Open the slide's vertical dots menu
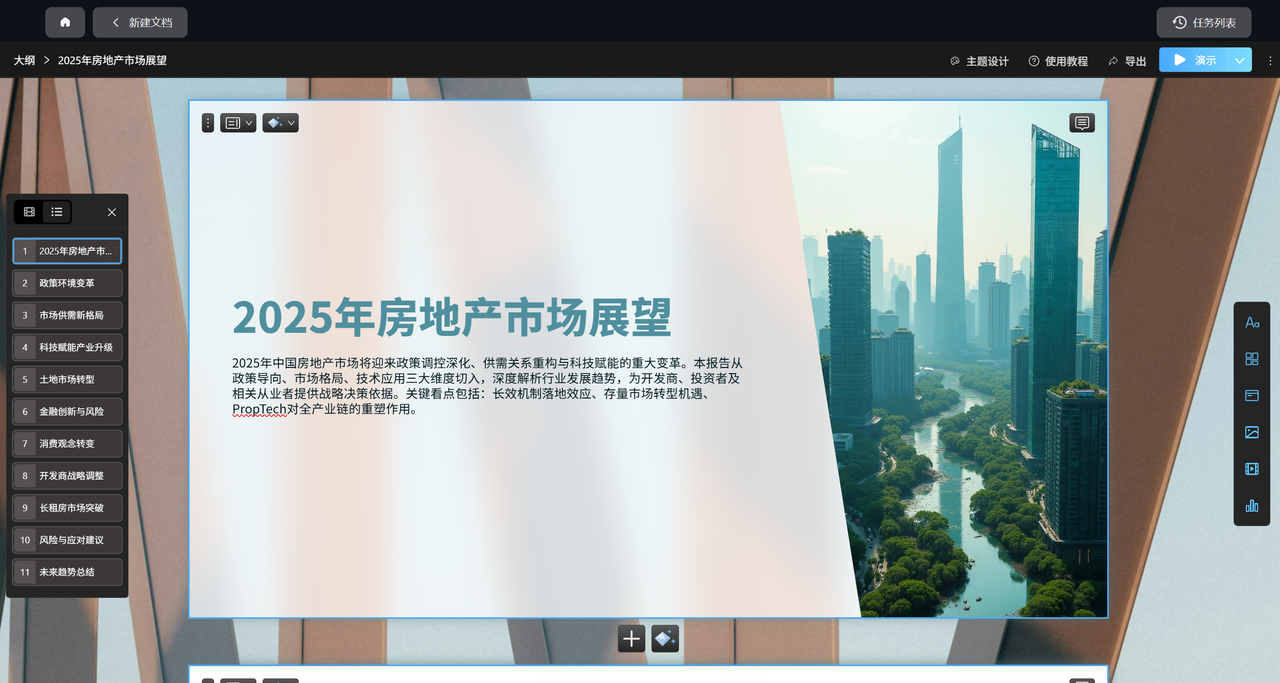1280x683 pixels. [x=208, y=123]
